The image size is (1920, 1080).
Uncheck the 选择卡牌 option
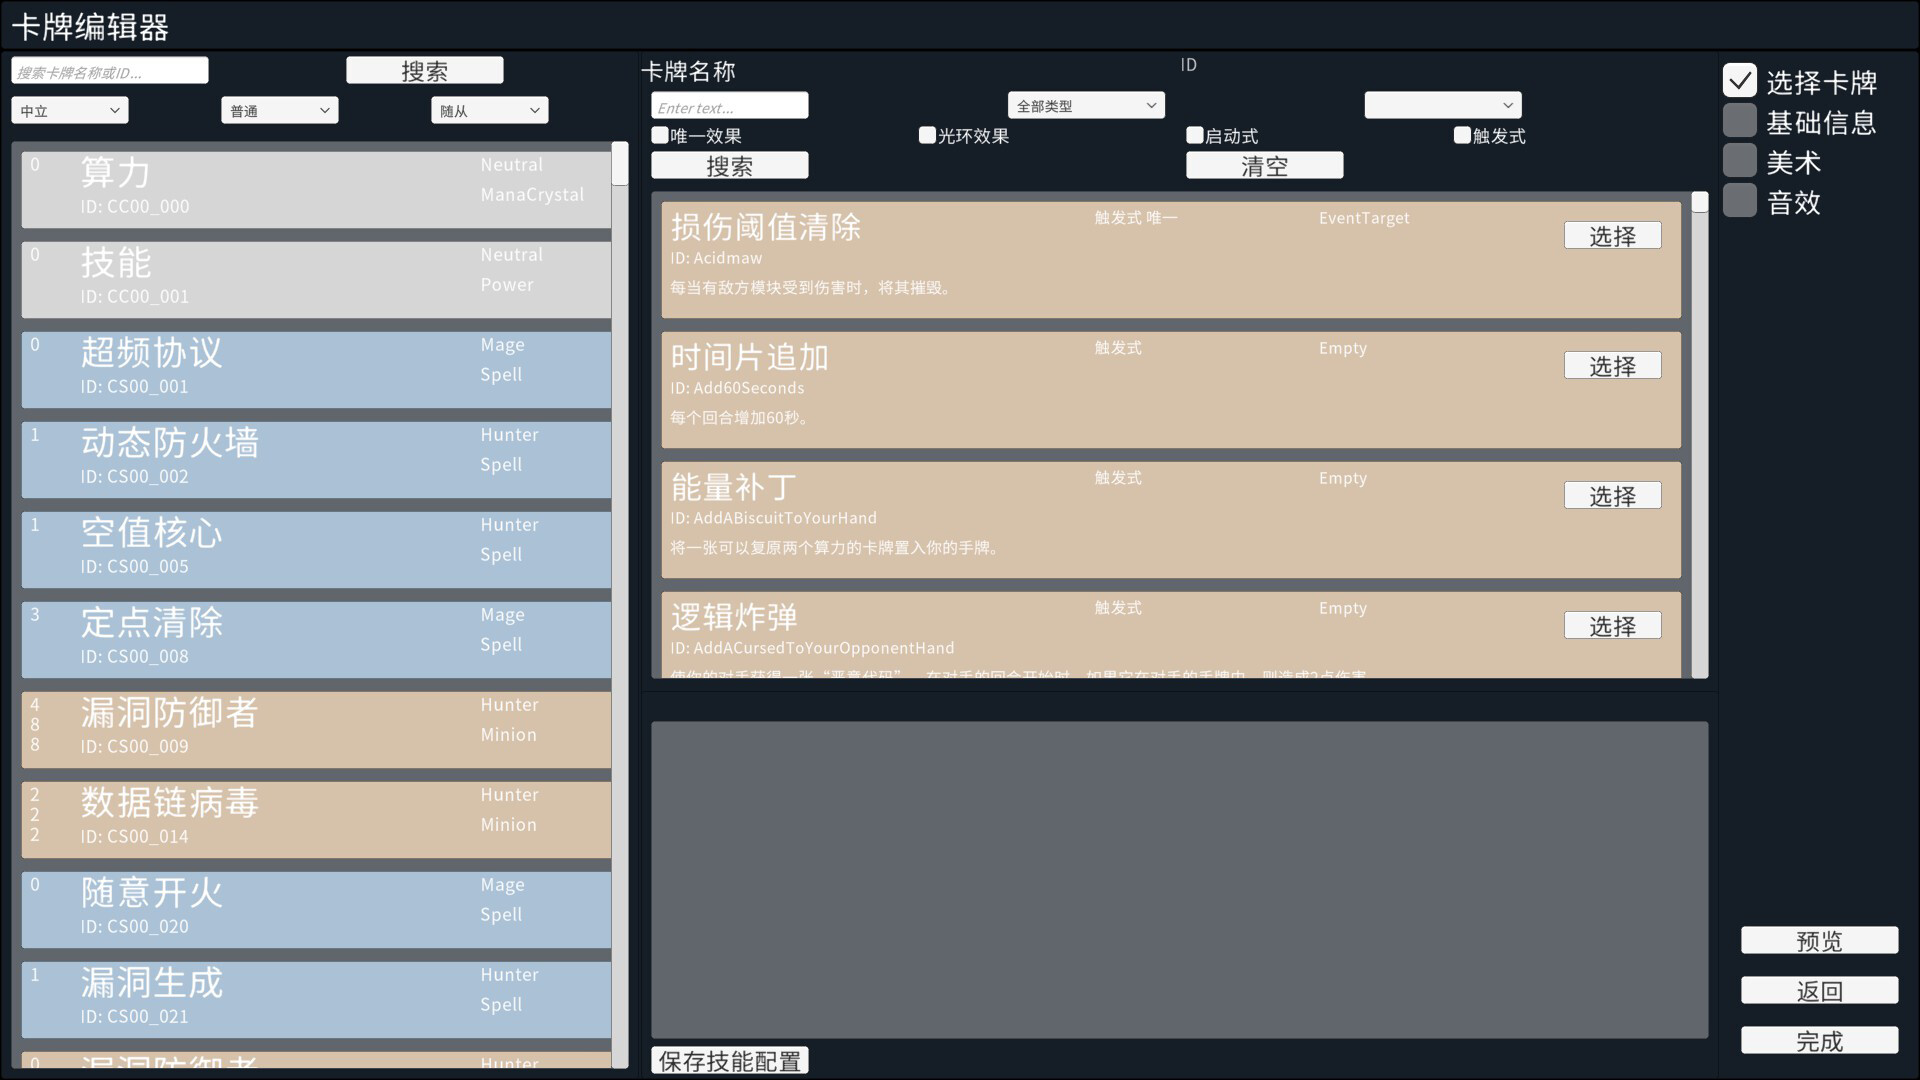click(1740, 79)
